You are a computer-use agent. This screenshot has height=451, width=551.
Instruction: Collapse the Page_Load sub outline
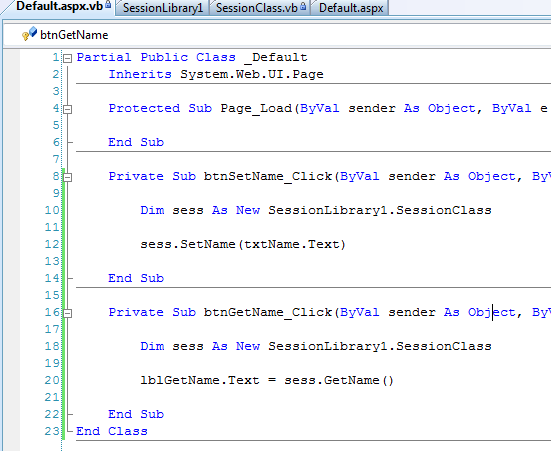click(x=67, y=109)
